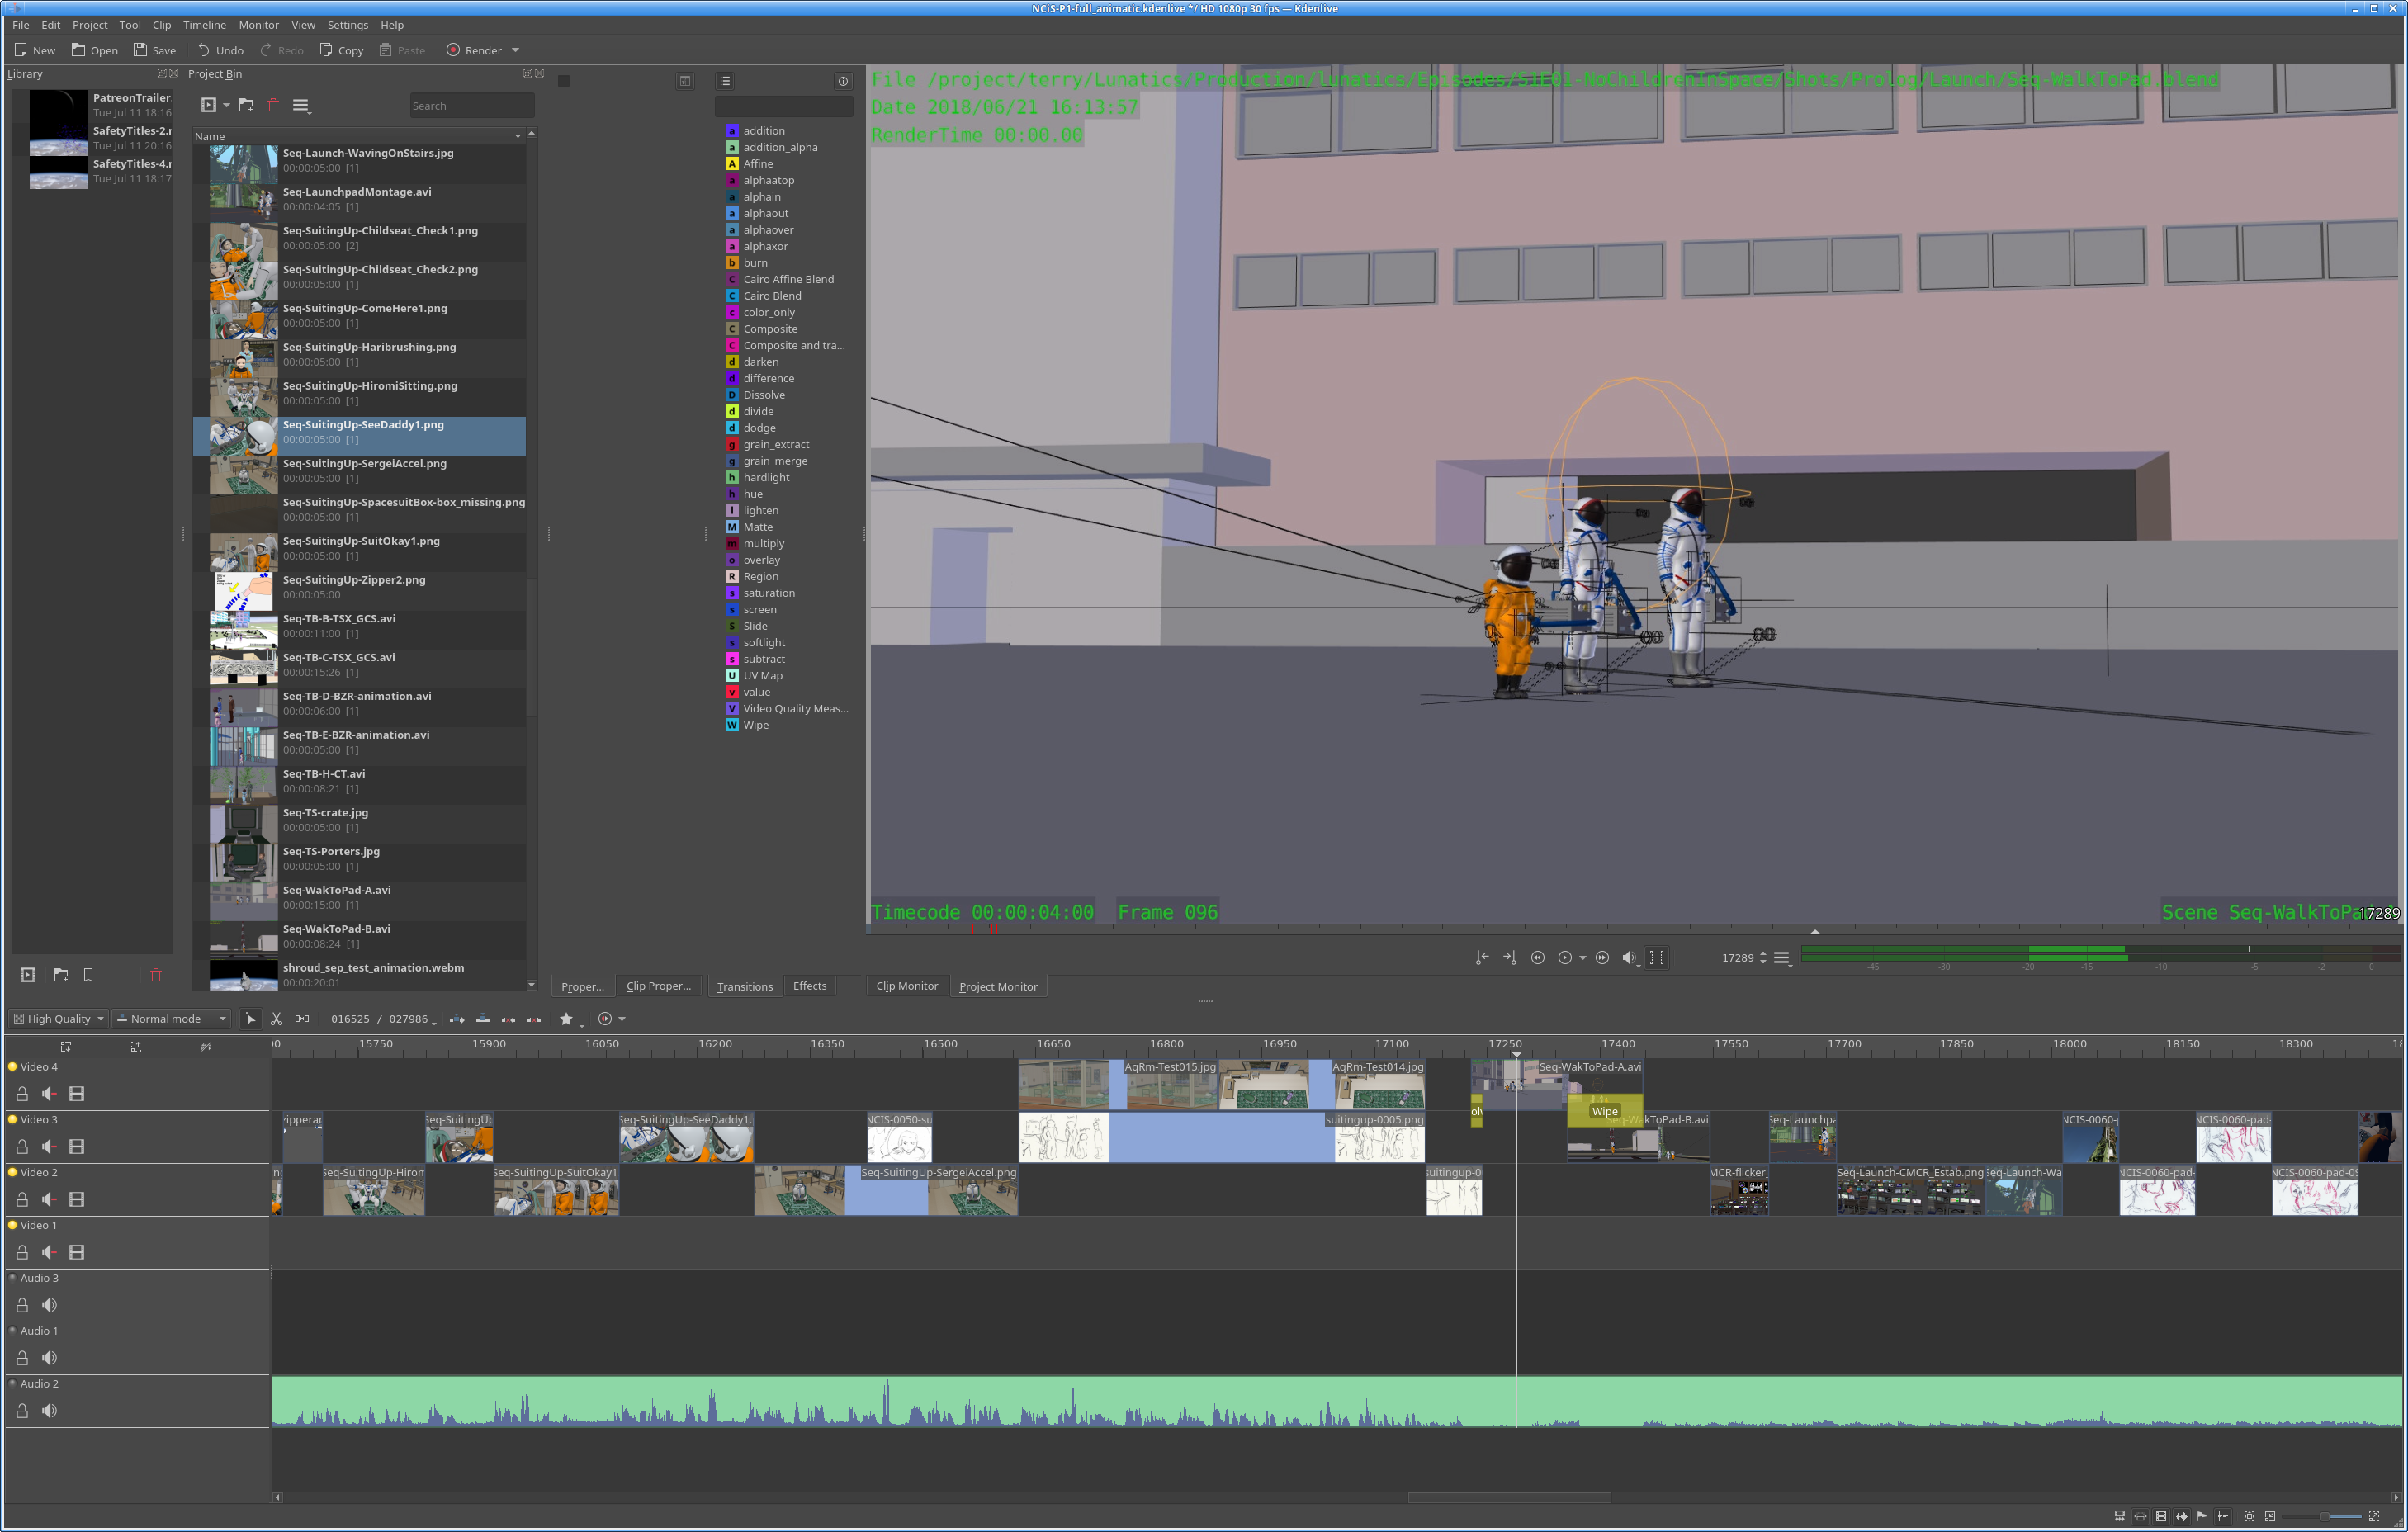Expand the Render button dropdown arrow
The width and height of the screenshot is (2408, 1532).
point(516,50)
